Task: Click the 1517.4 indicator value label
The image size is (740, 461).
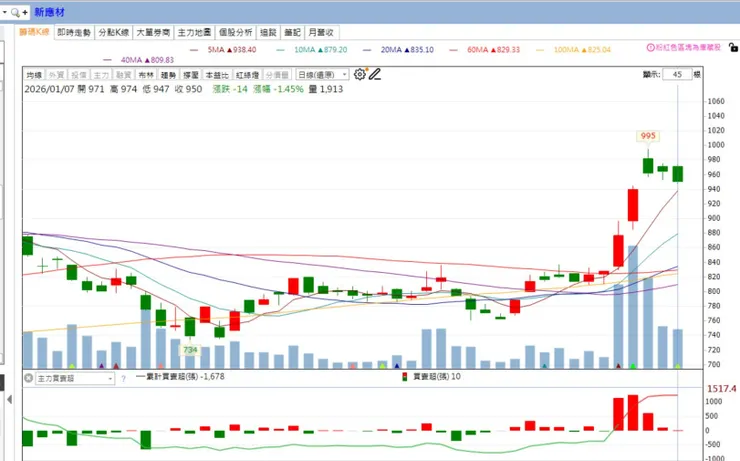Action: point(721,389)
